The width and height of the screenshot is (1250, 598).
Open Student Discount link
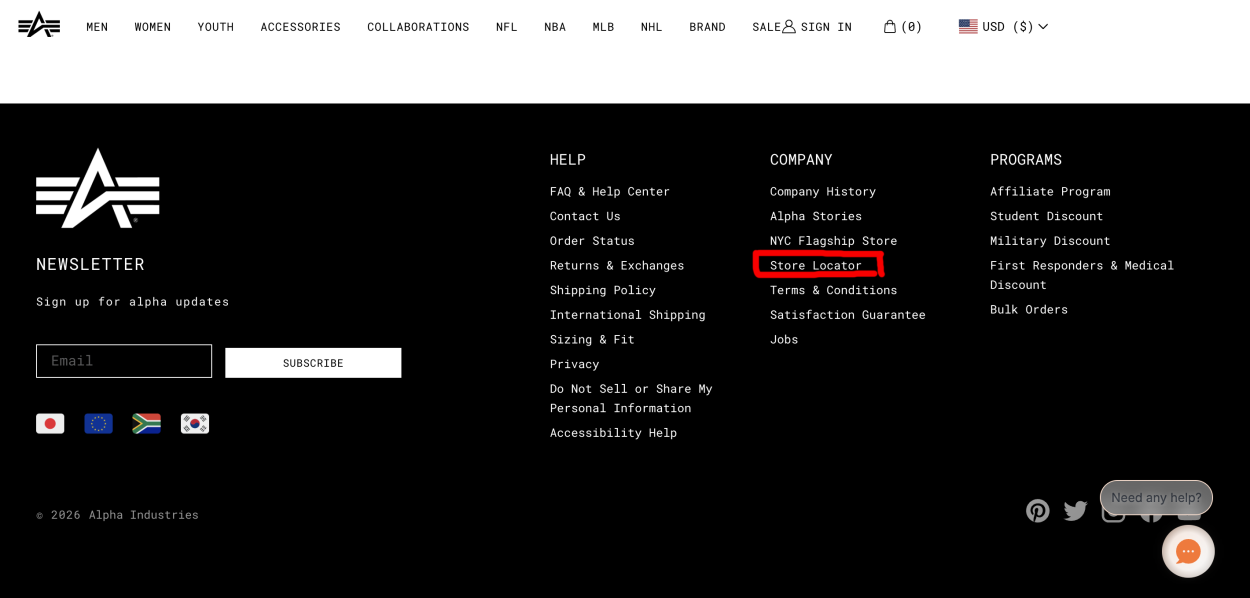point(1047,216)
